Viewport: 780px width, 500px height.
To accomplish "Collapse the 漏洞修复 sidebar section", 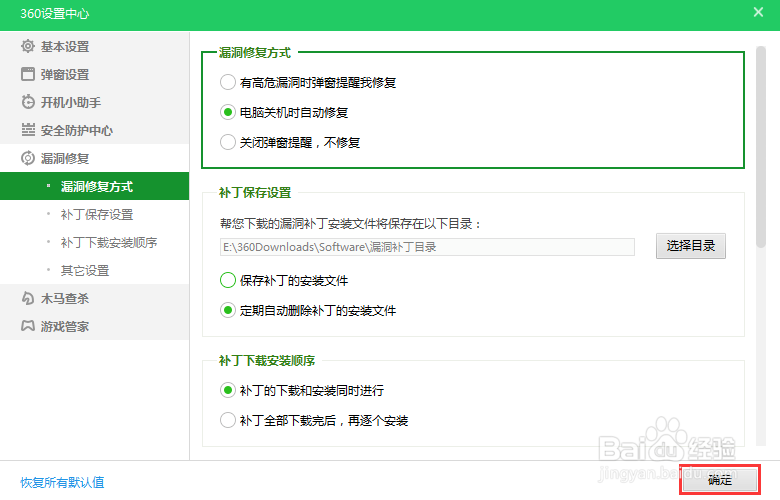I will [x=95, y=158].
